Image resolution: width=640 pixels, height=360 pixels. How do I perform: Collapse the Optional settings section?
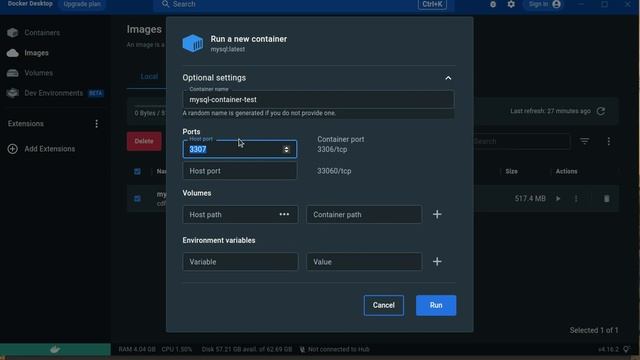pyautogui.click(x=448, y=78)
